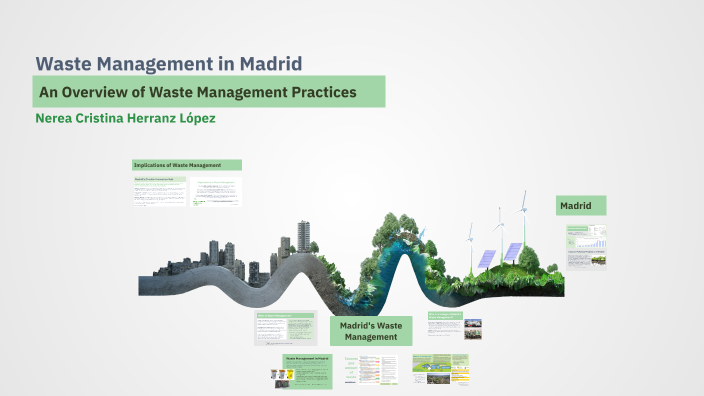
Task: Click the author name Nerea Cristina Herranz López
Action: (125, 118)
